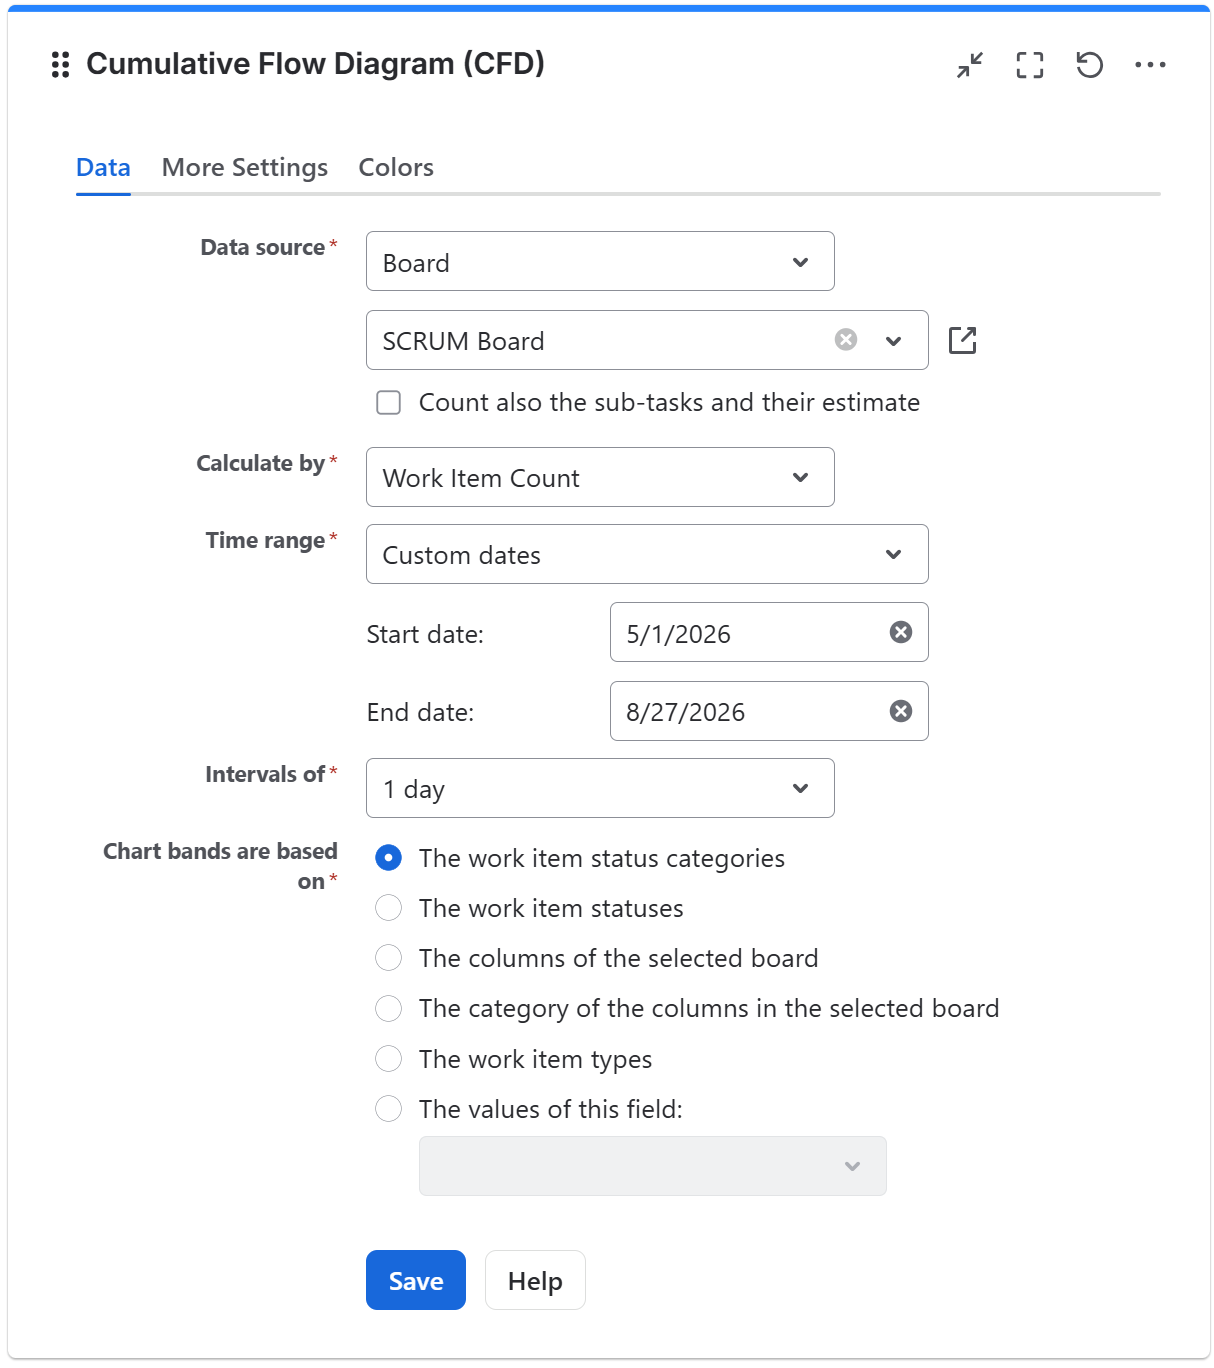The height and width of the screenshot is (1368, 1214).
Task: Click the disabled field values dropdown
Action: point(653,1166)
